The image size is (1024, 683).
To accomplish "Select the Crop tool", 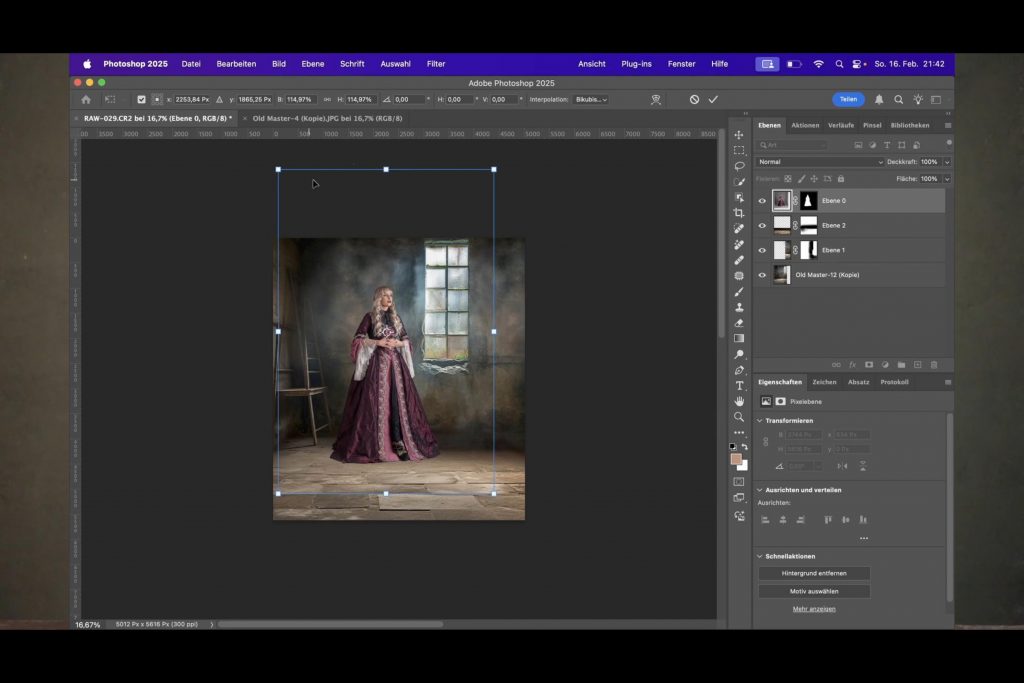I will pos(739,213).
